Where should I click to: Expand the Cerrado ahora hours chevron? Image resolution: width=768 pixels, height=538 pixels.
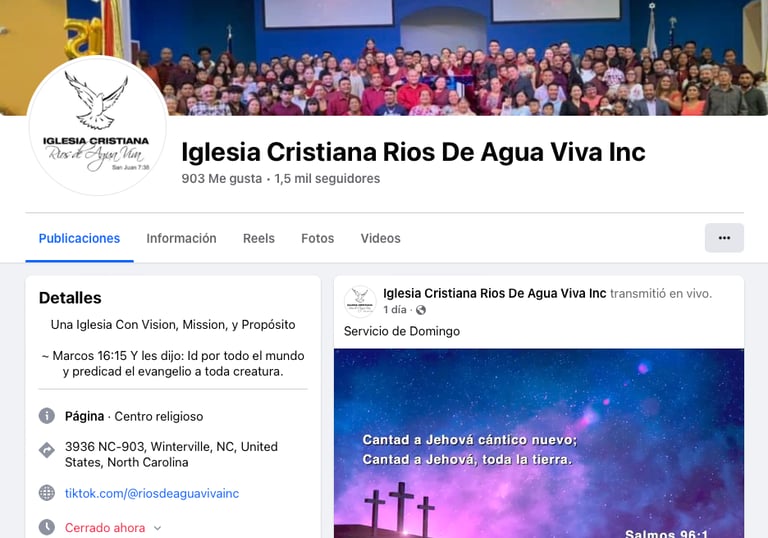[x=157, y=528]
